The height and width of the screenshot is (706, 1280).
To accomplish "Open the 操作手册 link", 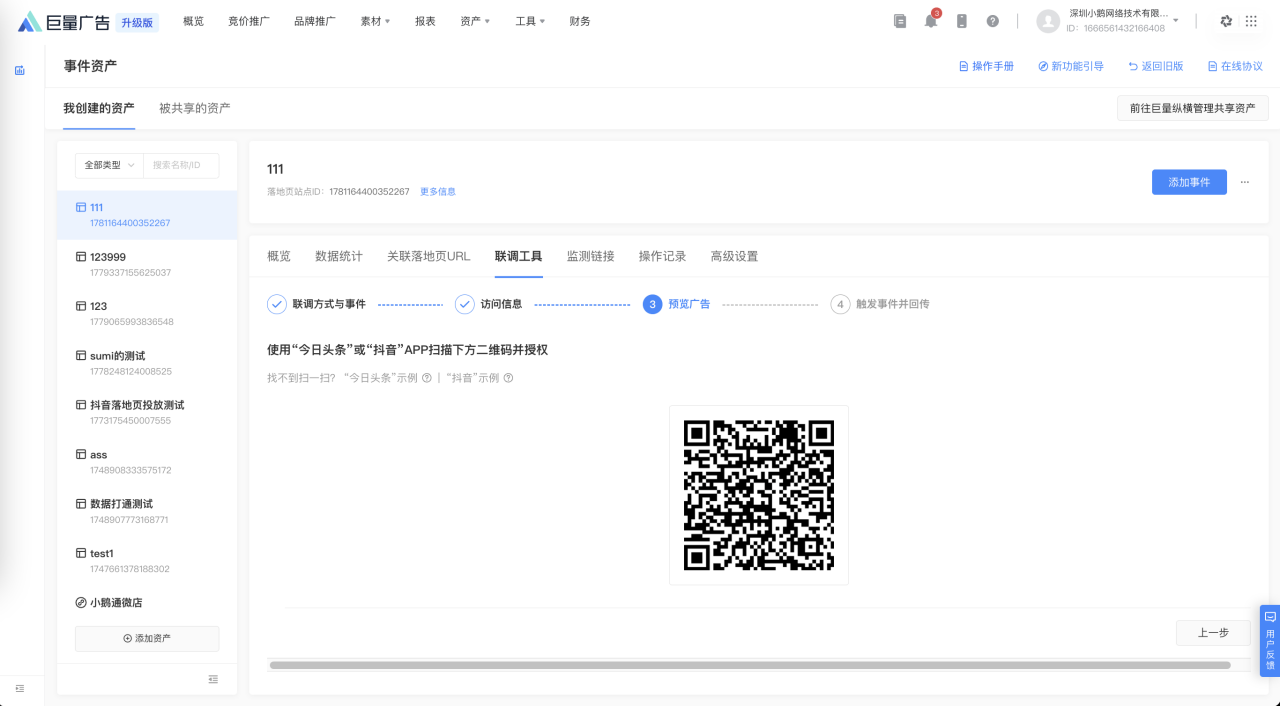I will (x=986, y=66).
